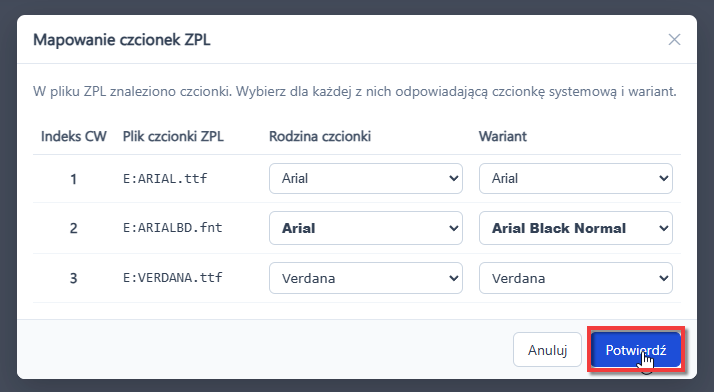Open Wariant dropdown for E:ARIAL.ttf row
Screen dimensions: 714x392
[576, 178]
